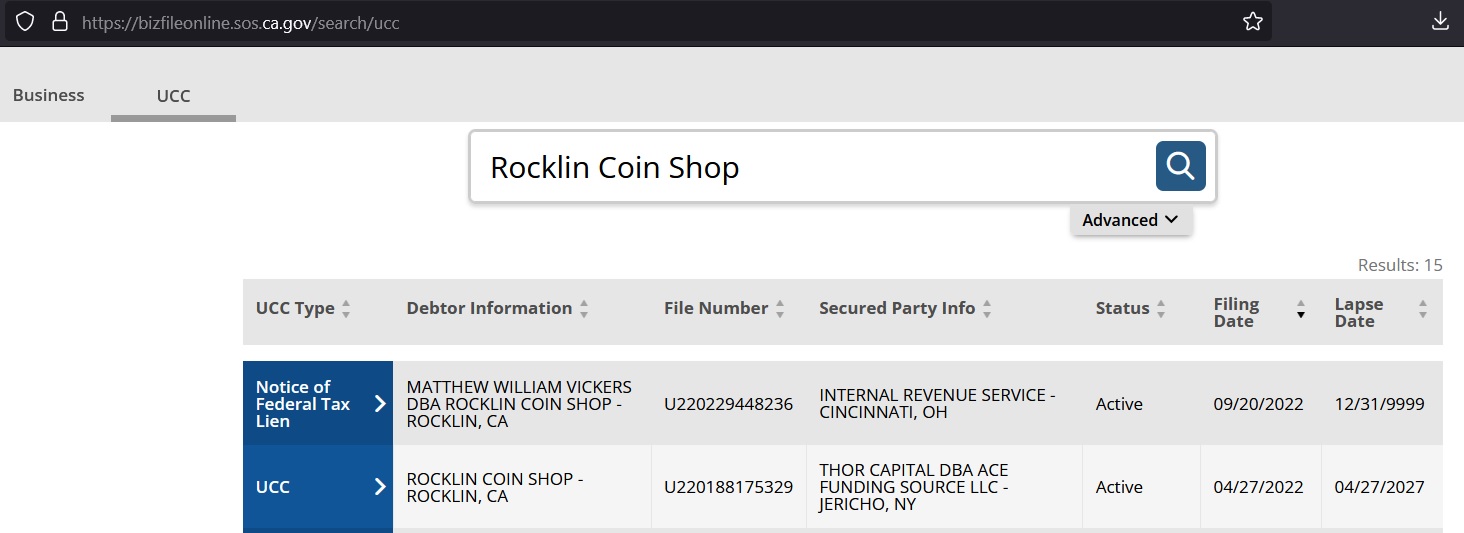Select file number U220229448236
Viewport: 1464px width, 533px height.
(x=728, y=404)
